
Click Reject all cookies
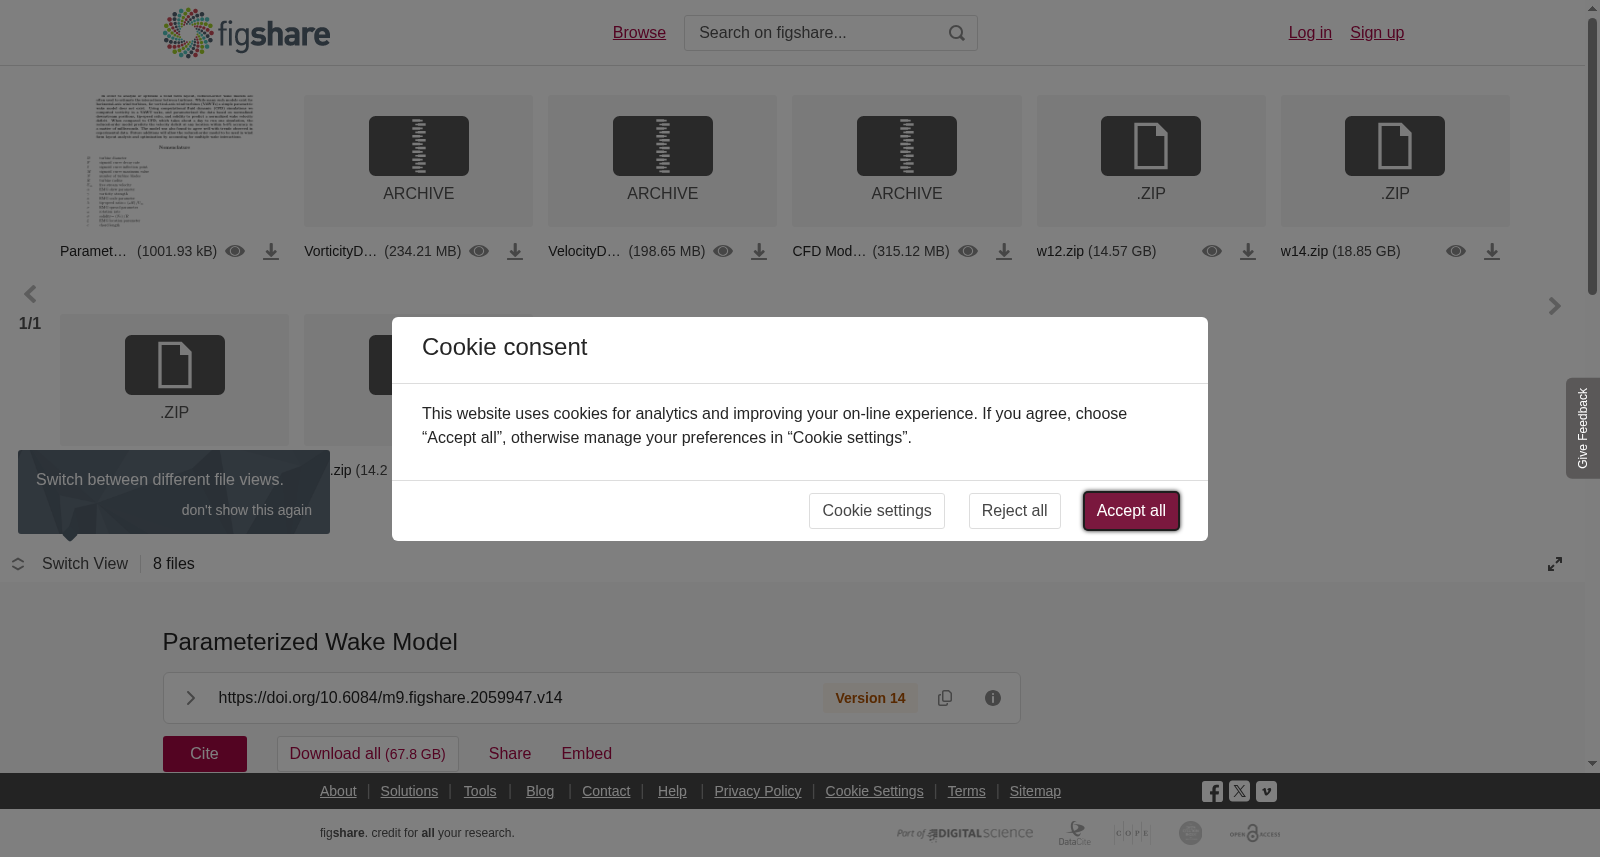click(x=1015, y=511)
